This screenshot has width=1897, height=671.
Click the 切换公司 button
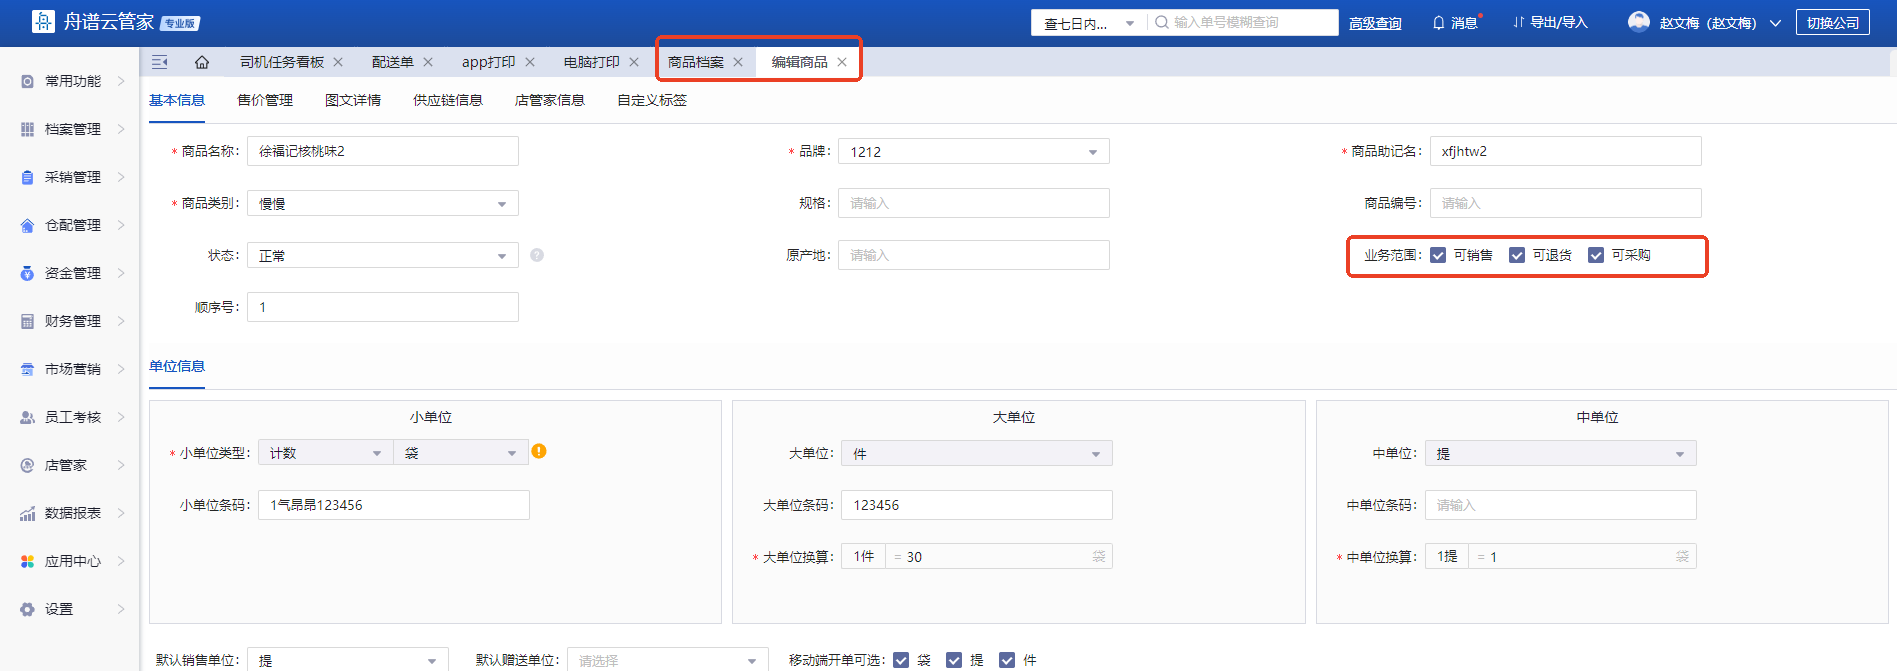point(1832,23)
